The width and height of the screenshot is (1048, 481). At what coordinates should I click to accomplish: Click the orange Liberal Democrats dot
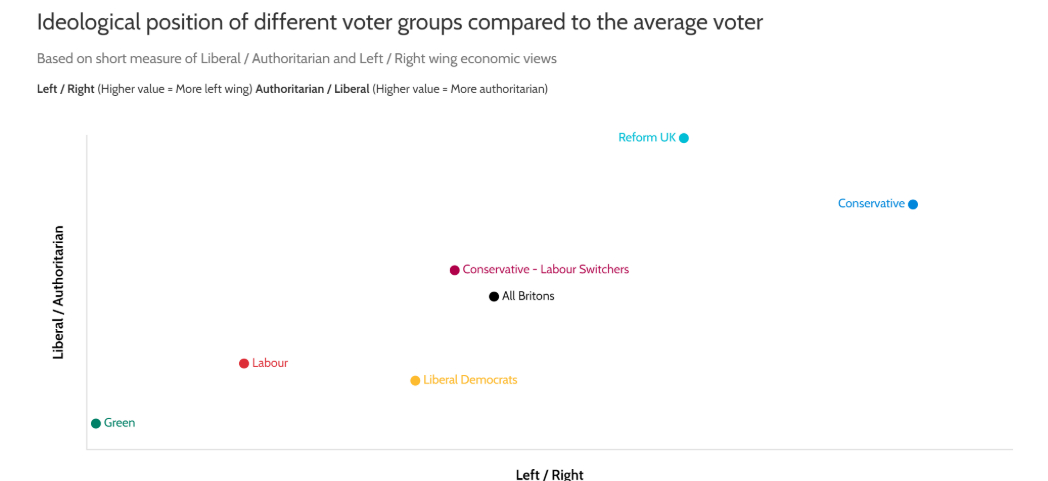click(x=415, y=381)
